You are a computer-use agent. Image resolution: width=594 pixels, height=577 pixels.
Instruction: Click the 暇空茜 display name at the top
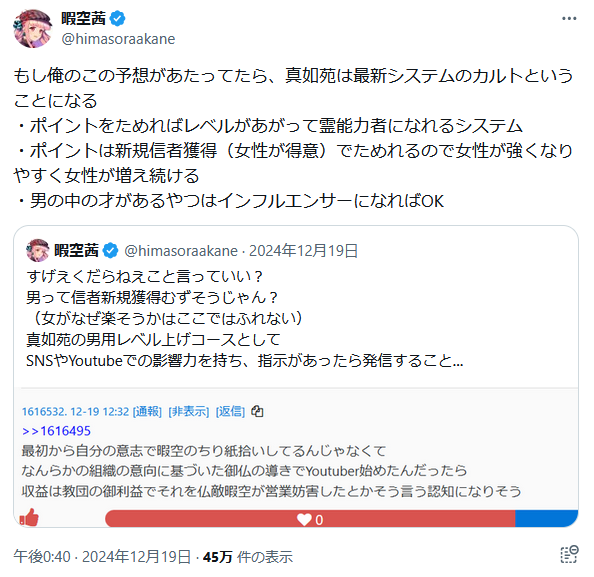point(83,19)
